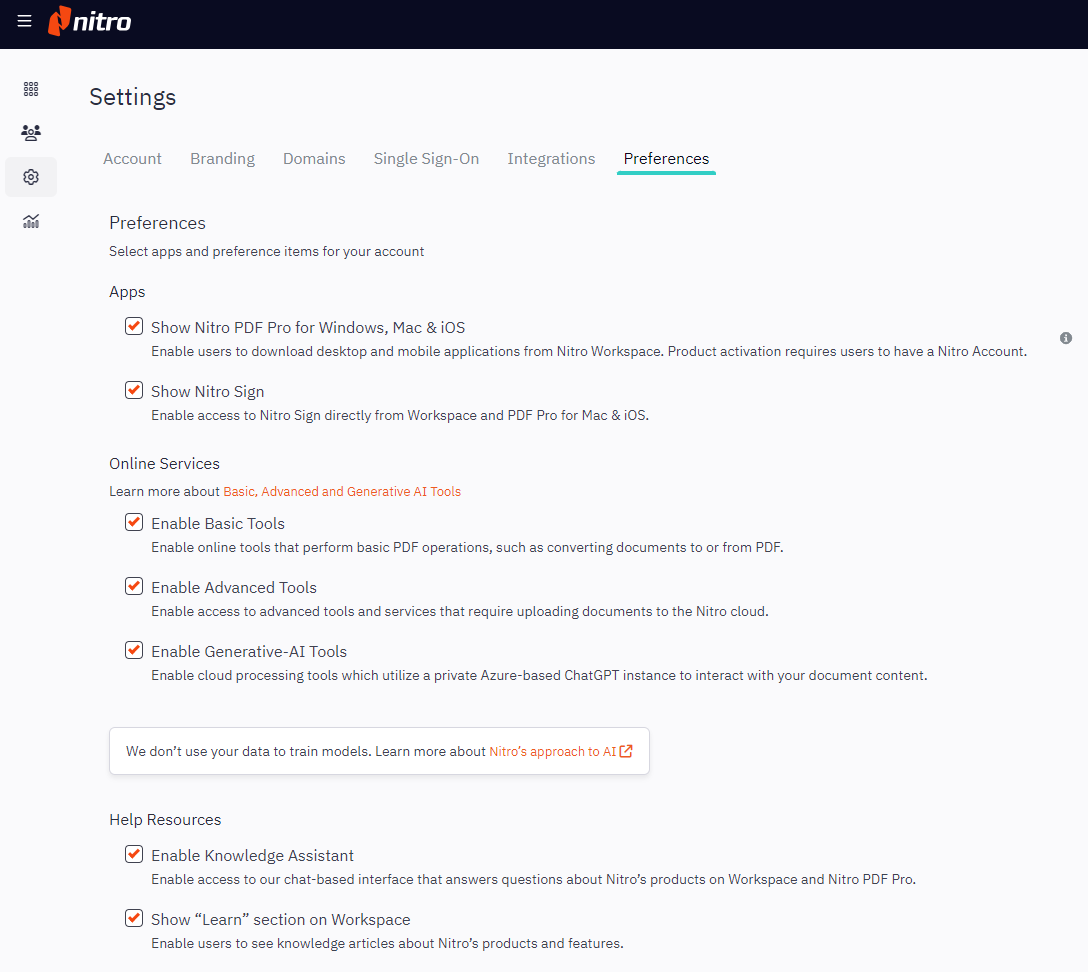Uncheck Enable Generative-AI Tools
The height and width of the screenshot is (972, 1088).
pyautogui.click(x=134, y=650)
